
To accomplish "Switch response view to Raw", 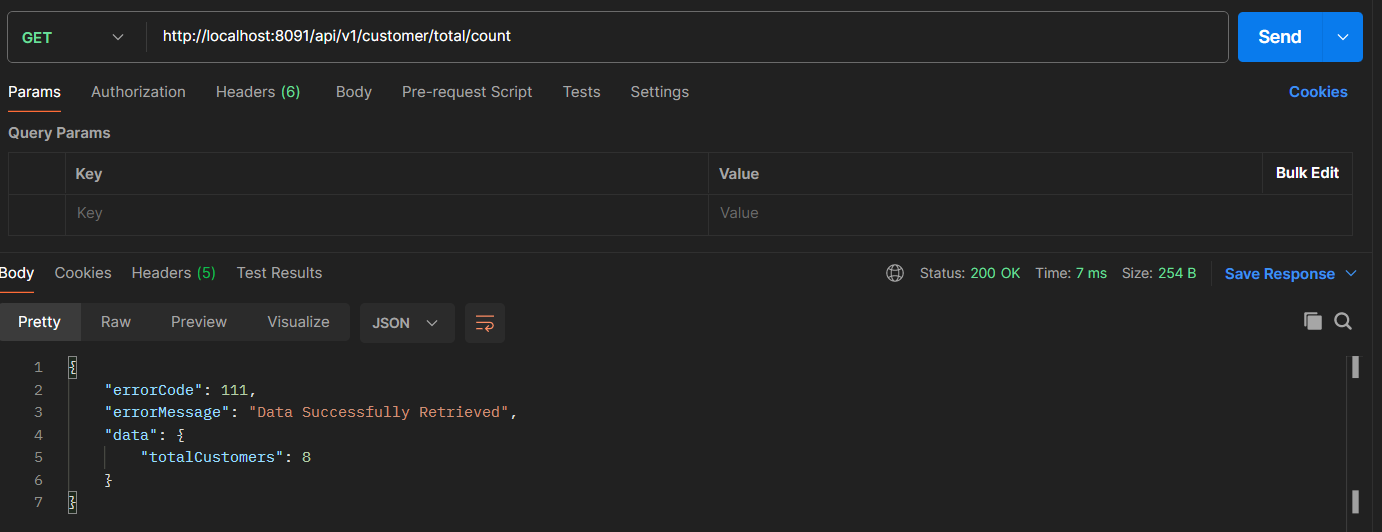I will point(116,322).
